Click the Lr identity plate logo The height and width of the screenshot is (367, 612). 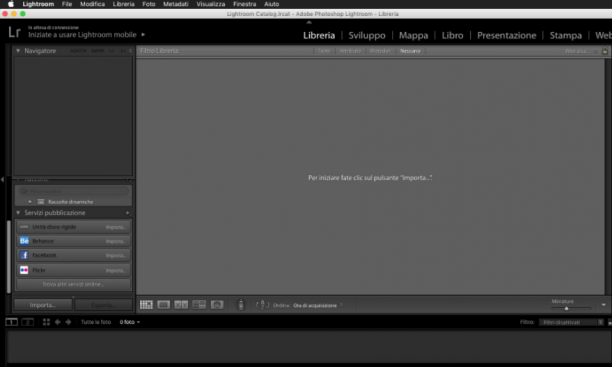14,32
